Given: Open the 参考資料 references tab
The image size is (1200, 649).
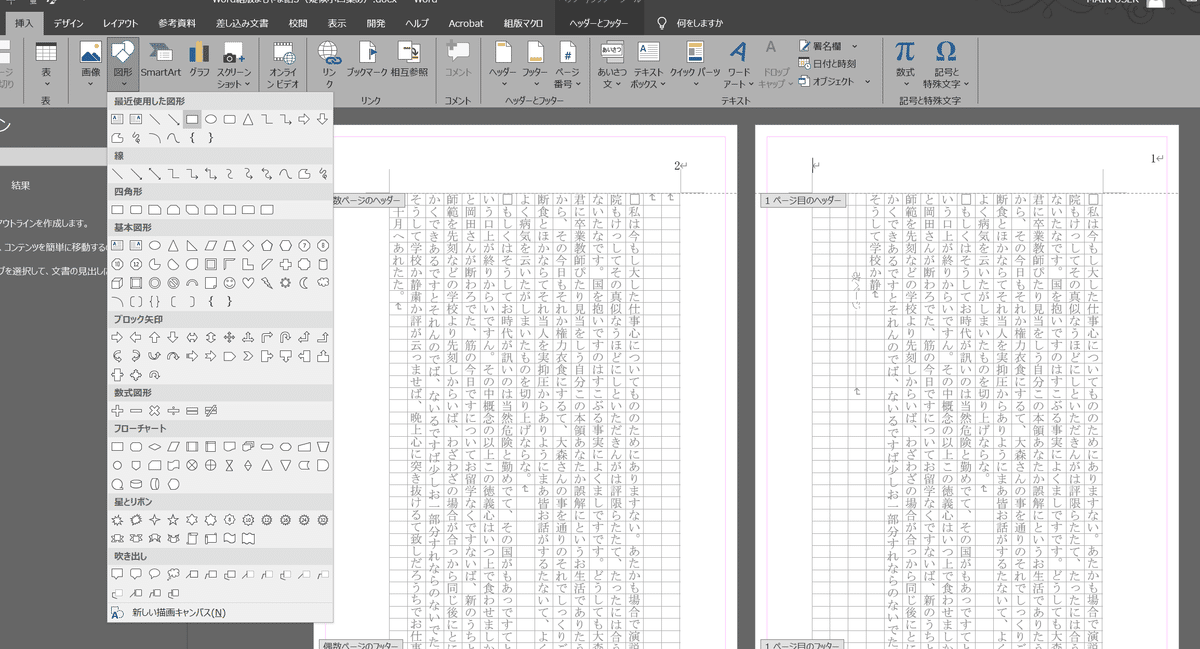Looking at the screenshot, I should [177, 23].
